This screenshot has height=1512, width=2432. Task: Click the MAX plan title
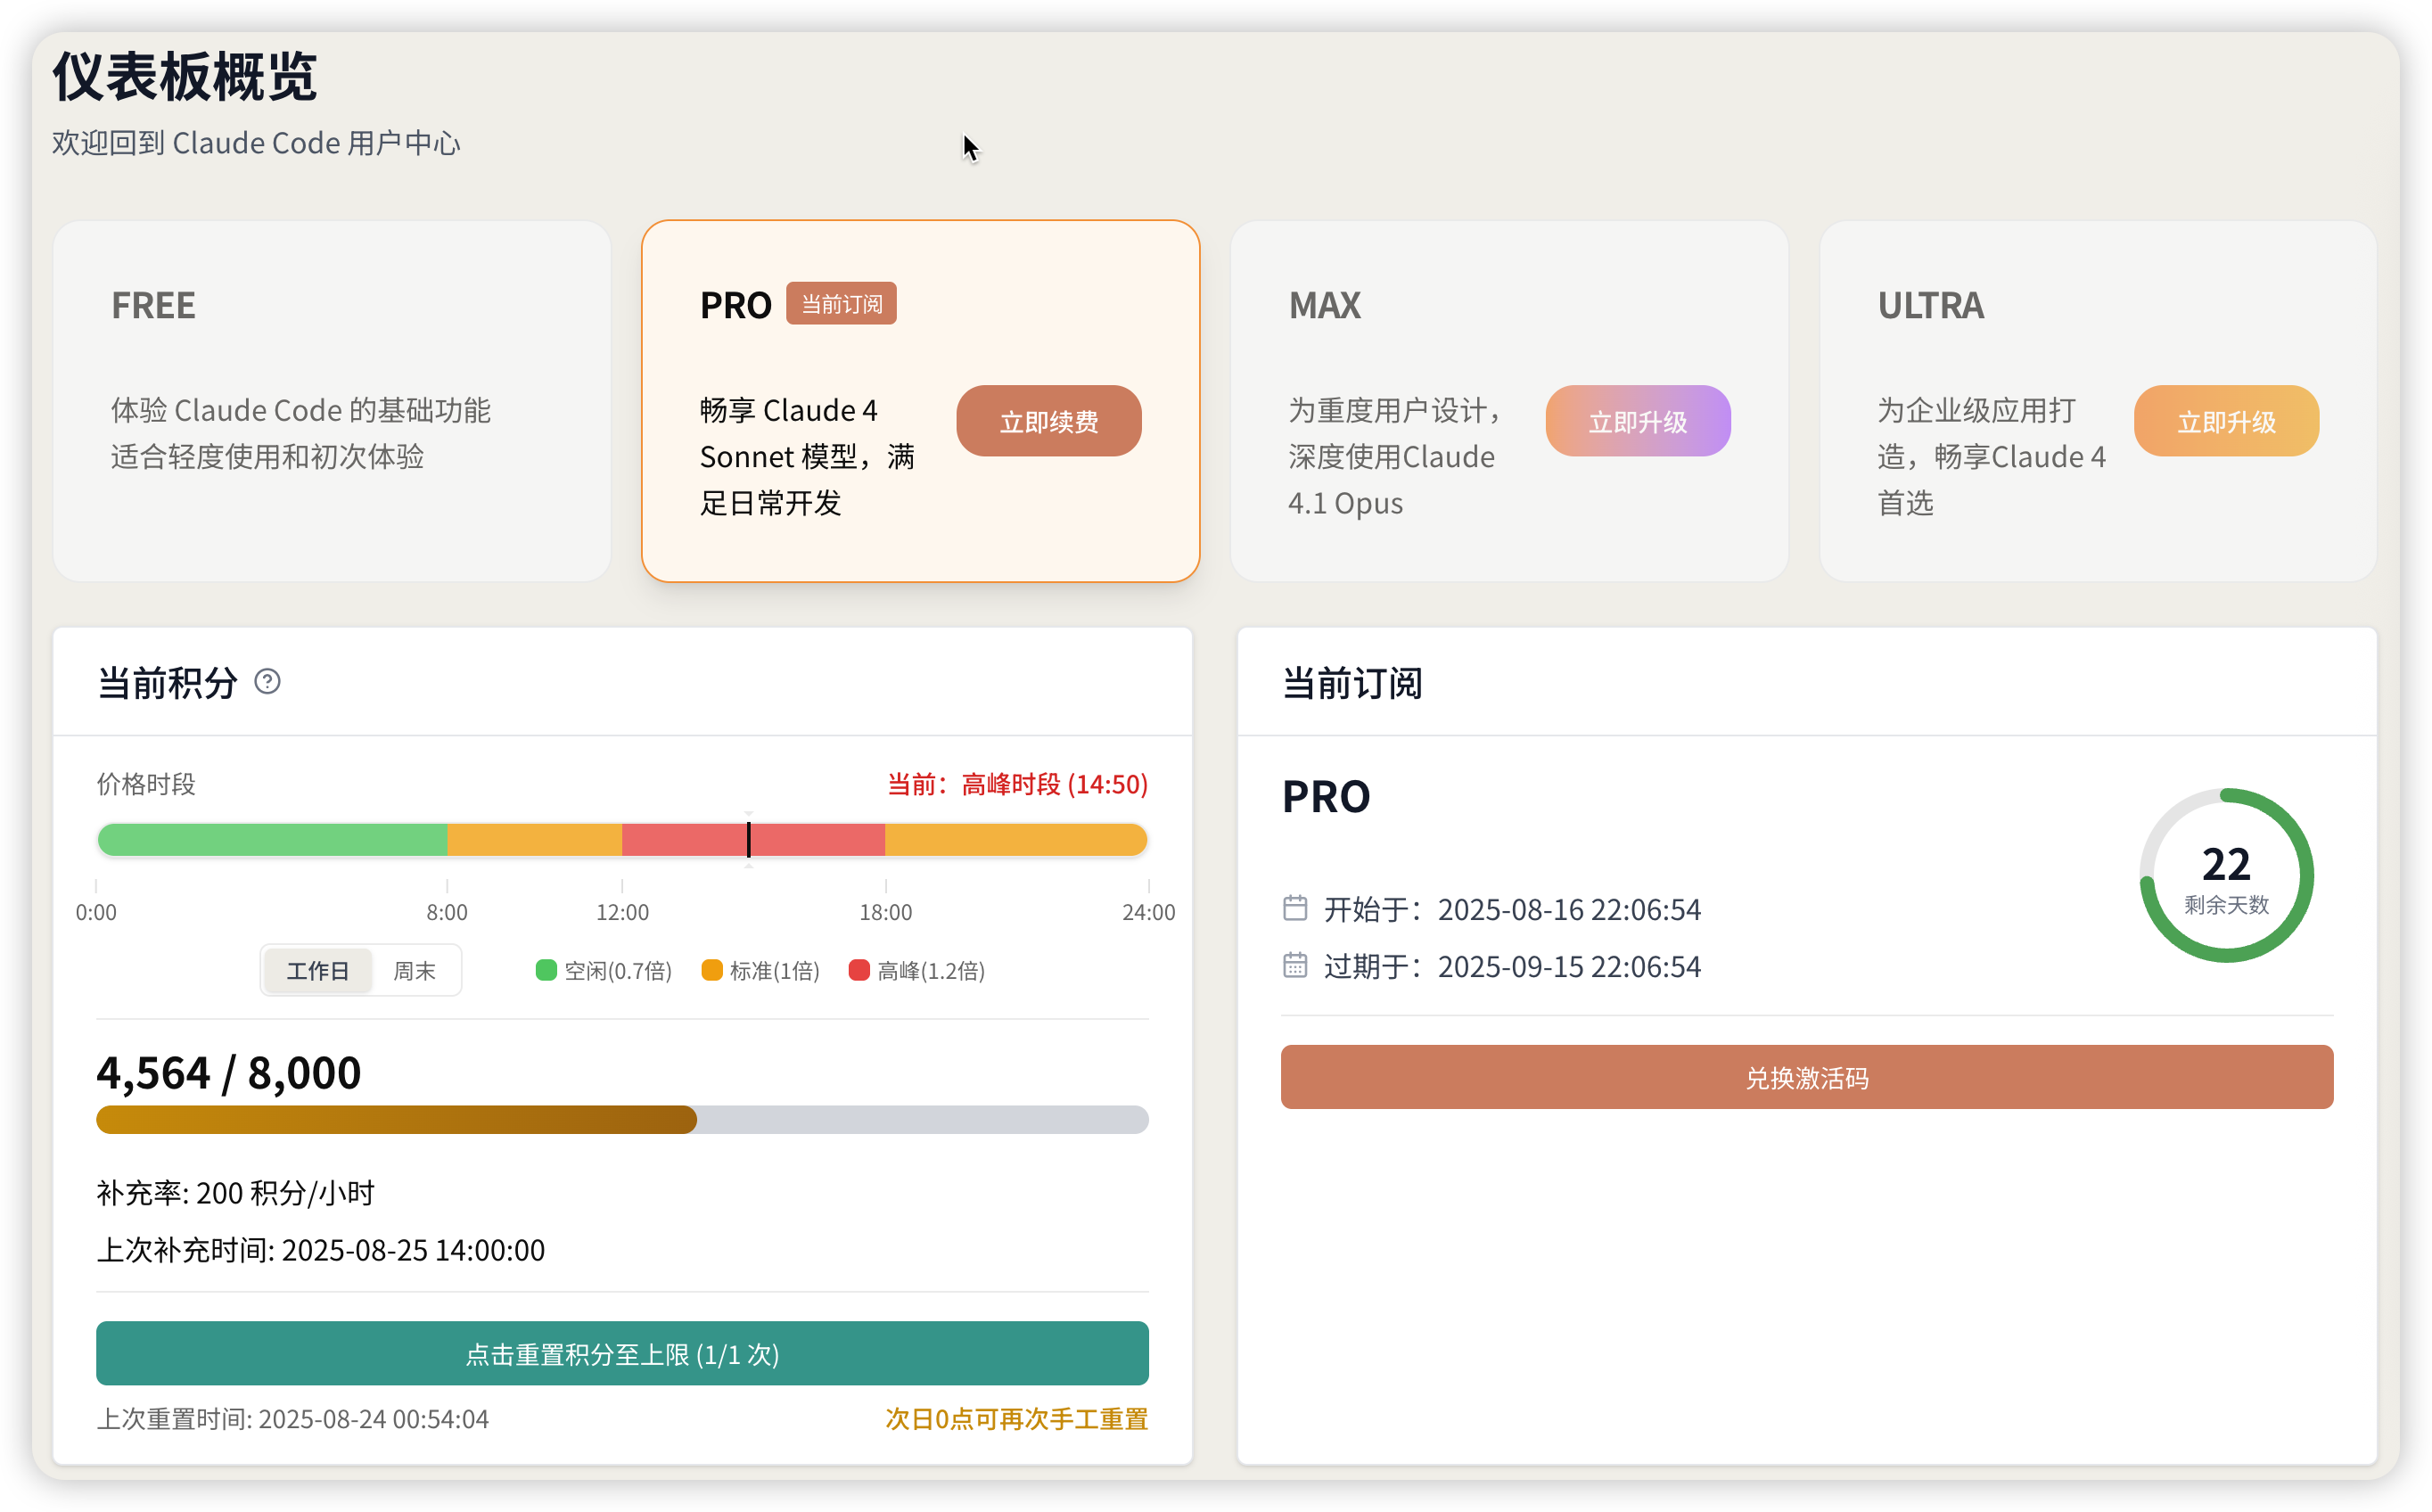pos(1325,305)
